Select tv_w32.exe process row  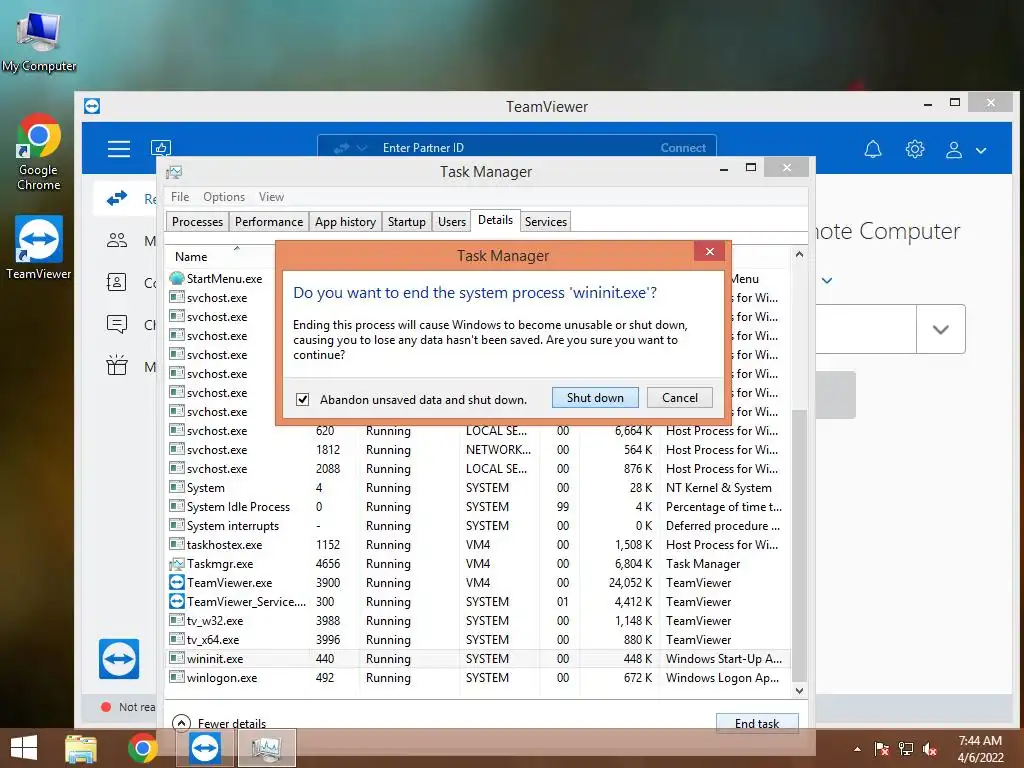(x=479, y=620)
